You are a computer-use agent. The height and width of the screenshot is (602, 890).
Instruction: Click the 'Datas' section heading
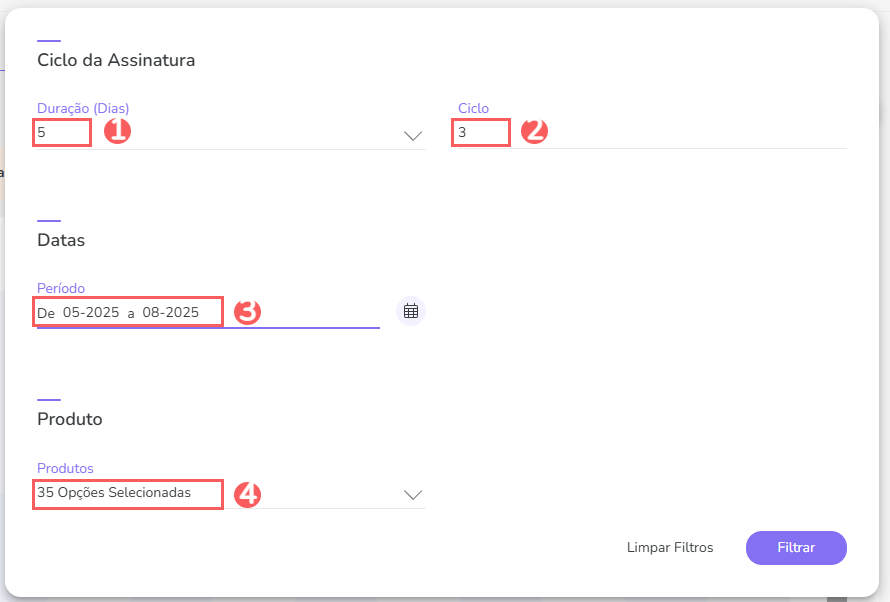tap(61, 240)
